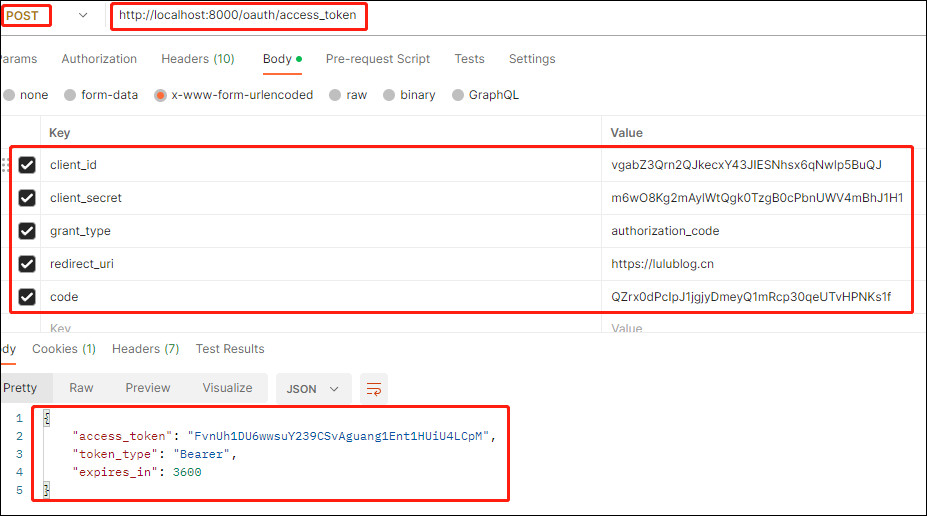
Task: Toggle the redirect_uri row checkbox
Action: pos(27,264)
